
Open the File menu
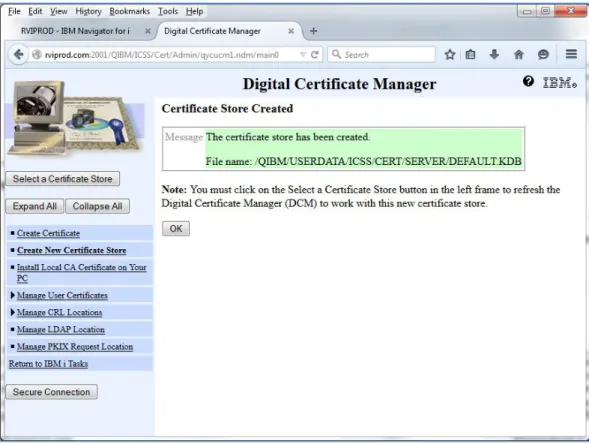(14, 11)
